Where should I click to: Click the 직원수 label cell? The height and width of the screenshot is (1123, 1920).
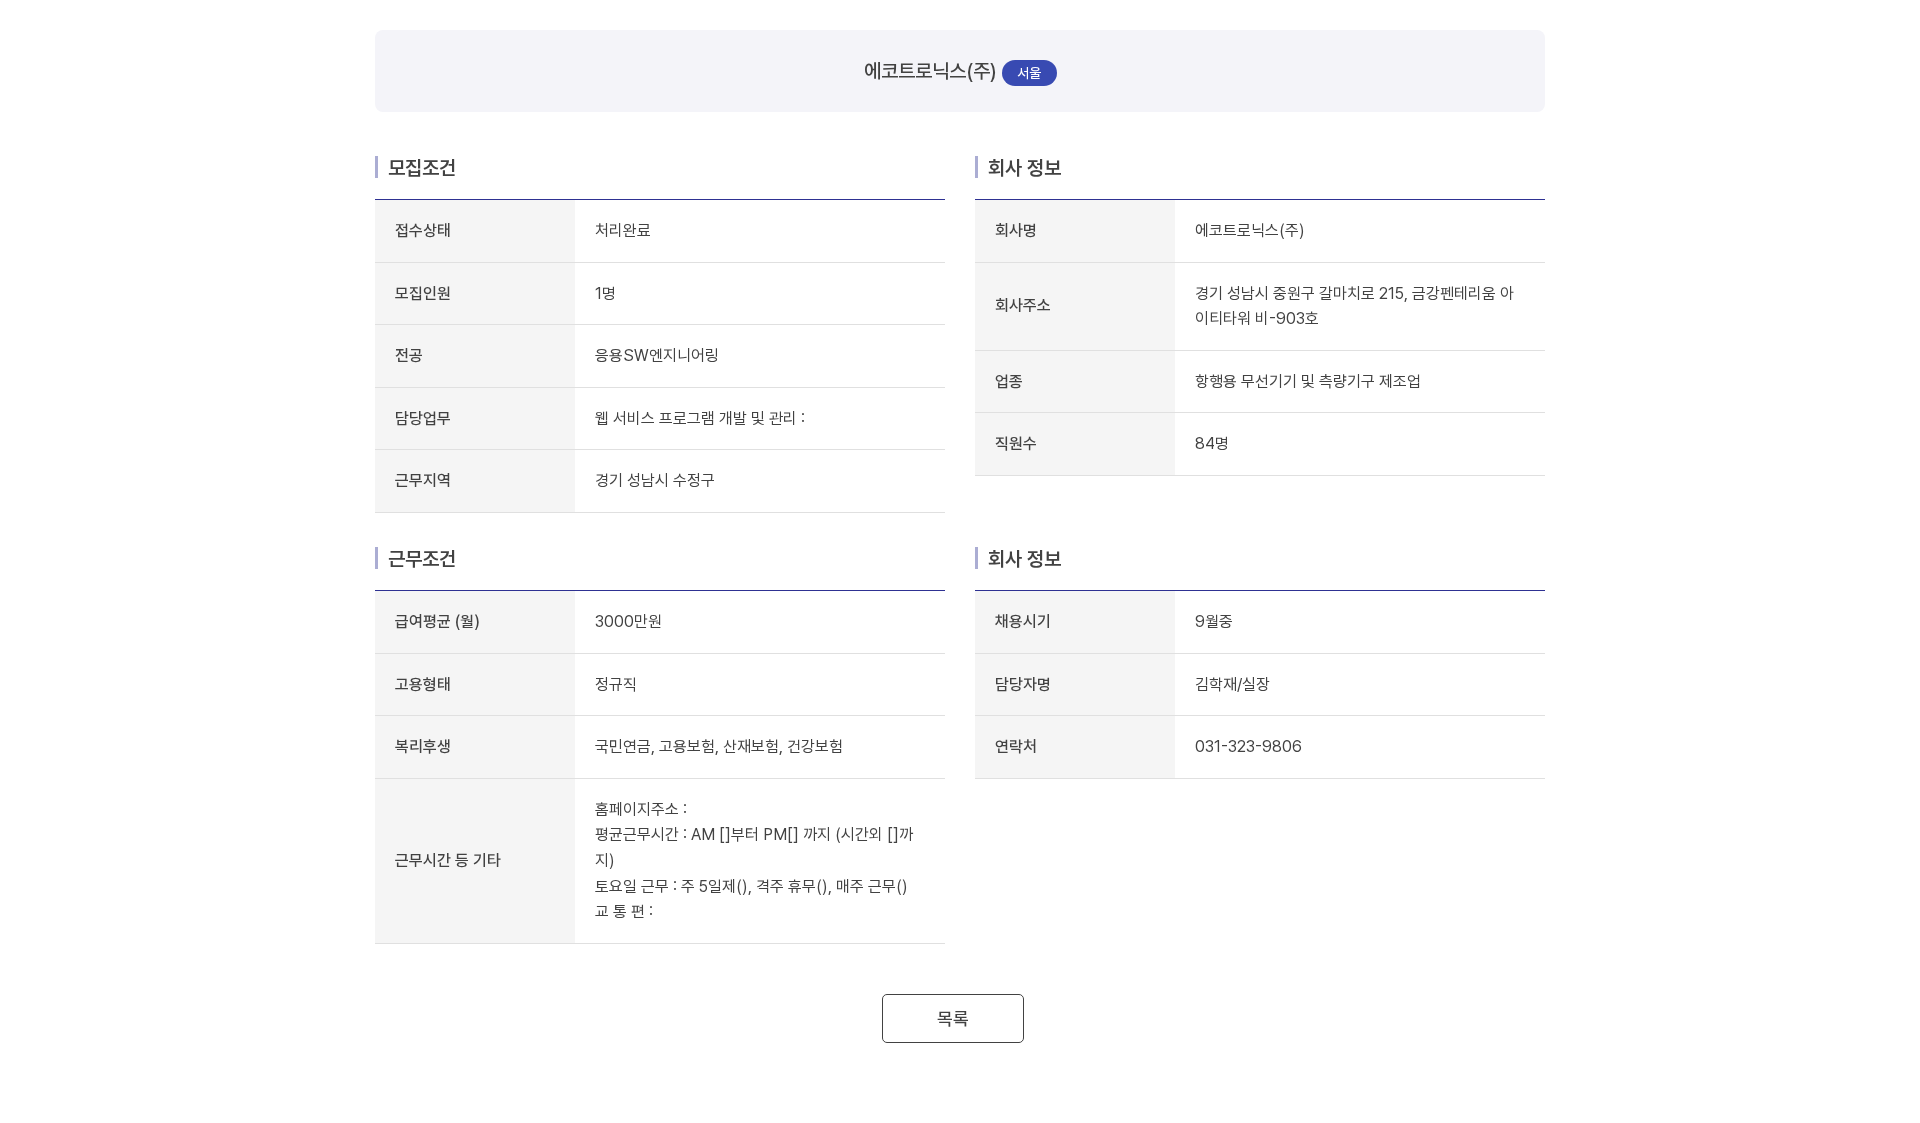(x=1075, y=444)
